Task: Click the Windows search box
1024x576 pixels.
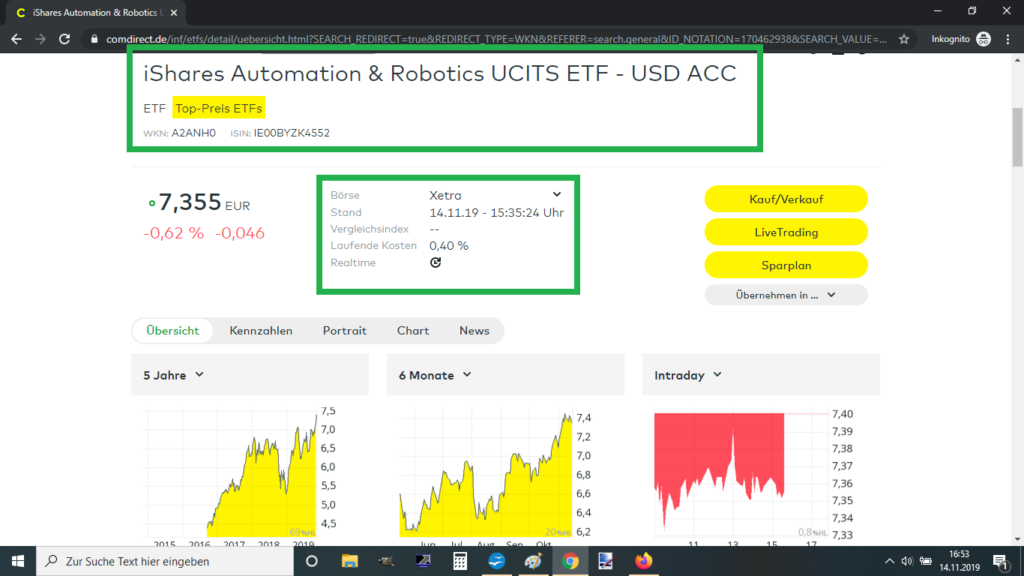Action: click(165, 561)
